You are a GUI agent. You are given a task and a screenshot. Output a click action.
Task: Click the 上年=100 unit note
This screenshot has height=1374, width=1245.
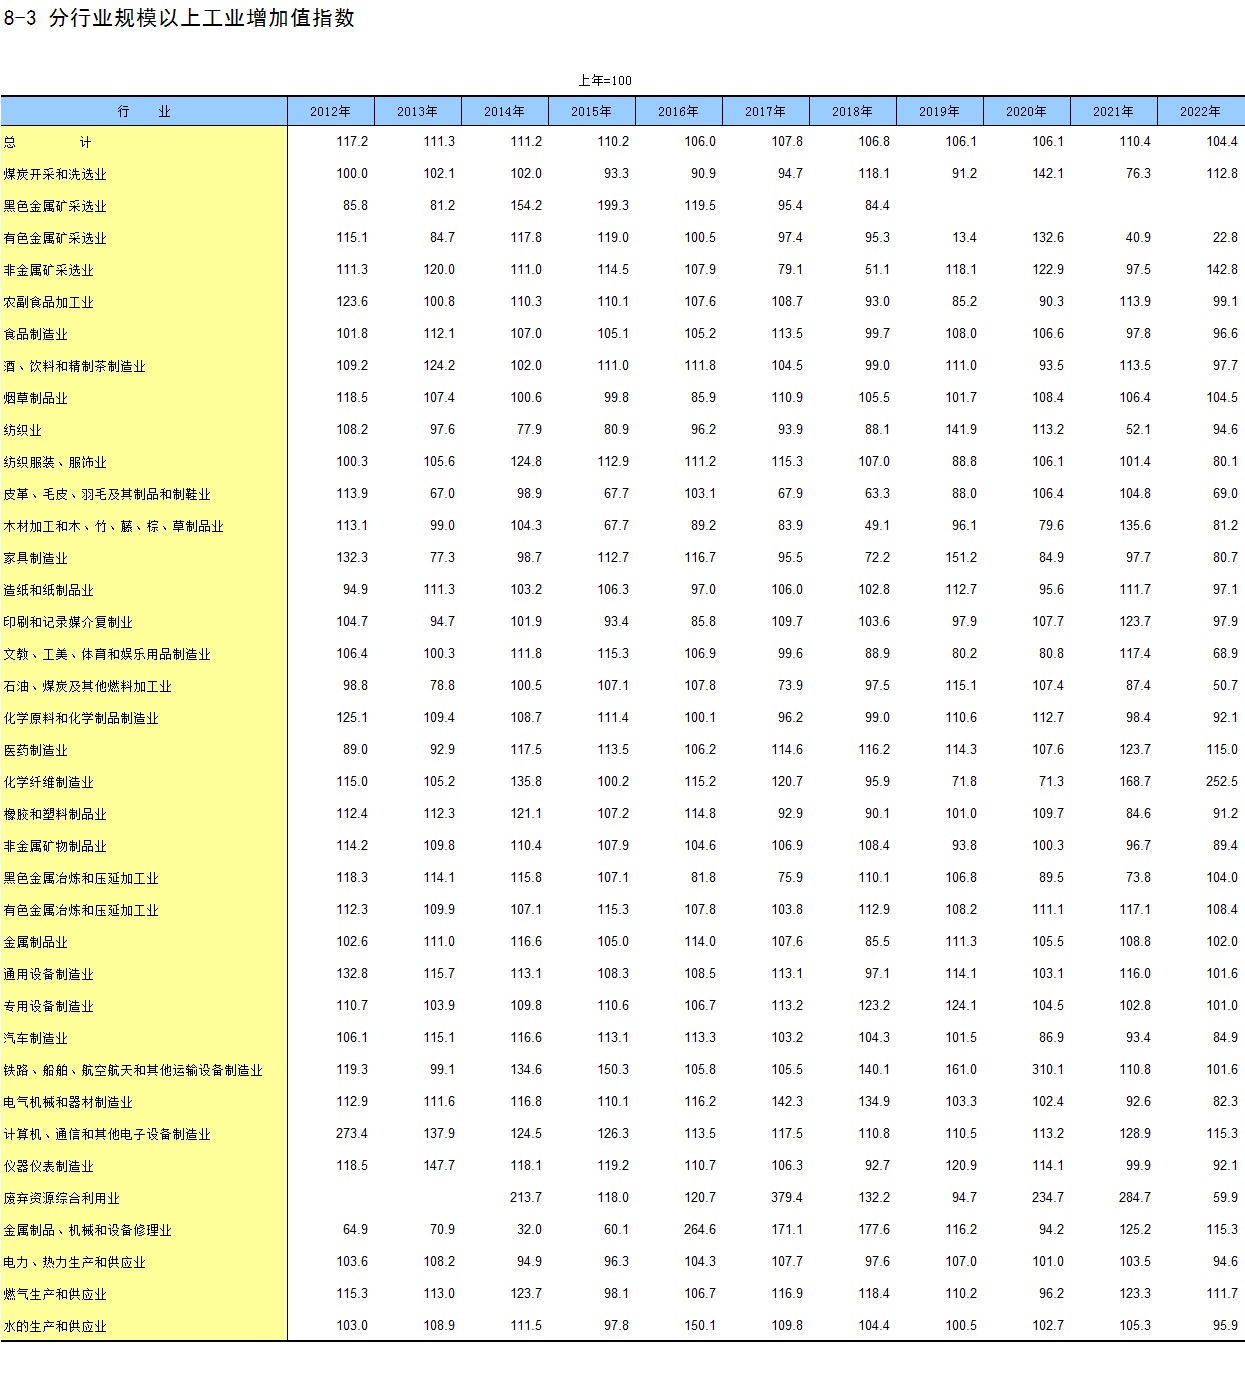point(605,80)
